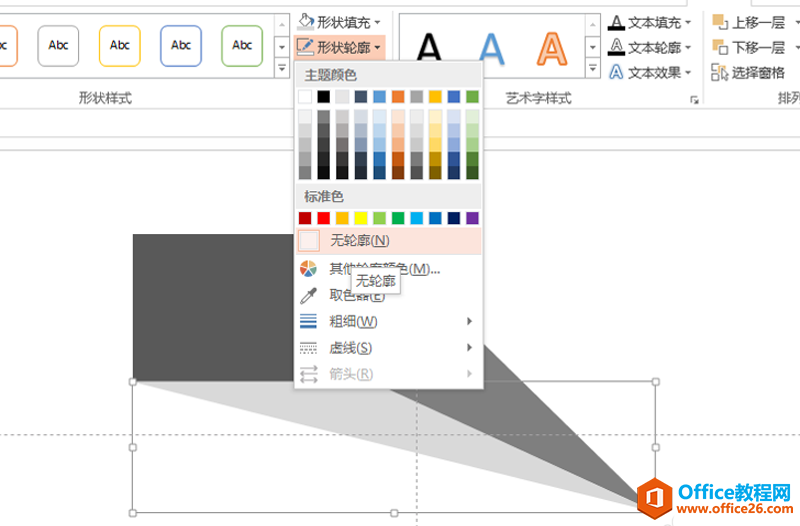
Task: Apply blue WordArt A style
Action: tap(491, 48)
